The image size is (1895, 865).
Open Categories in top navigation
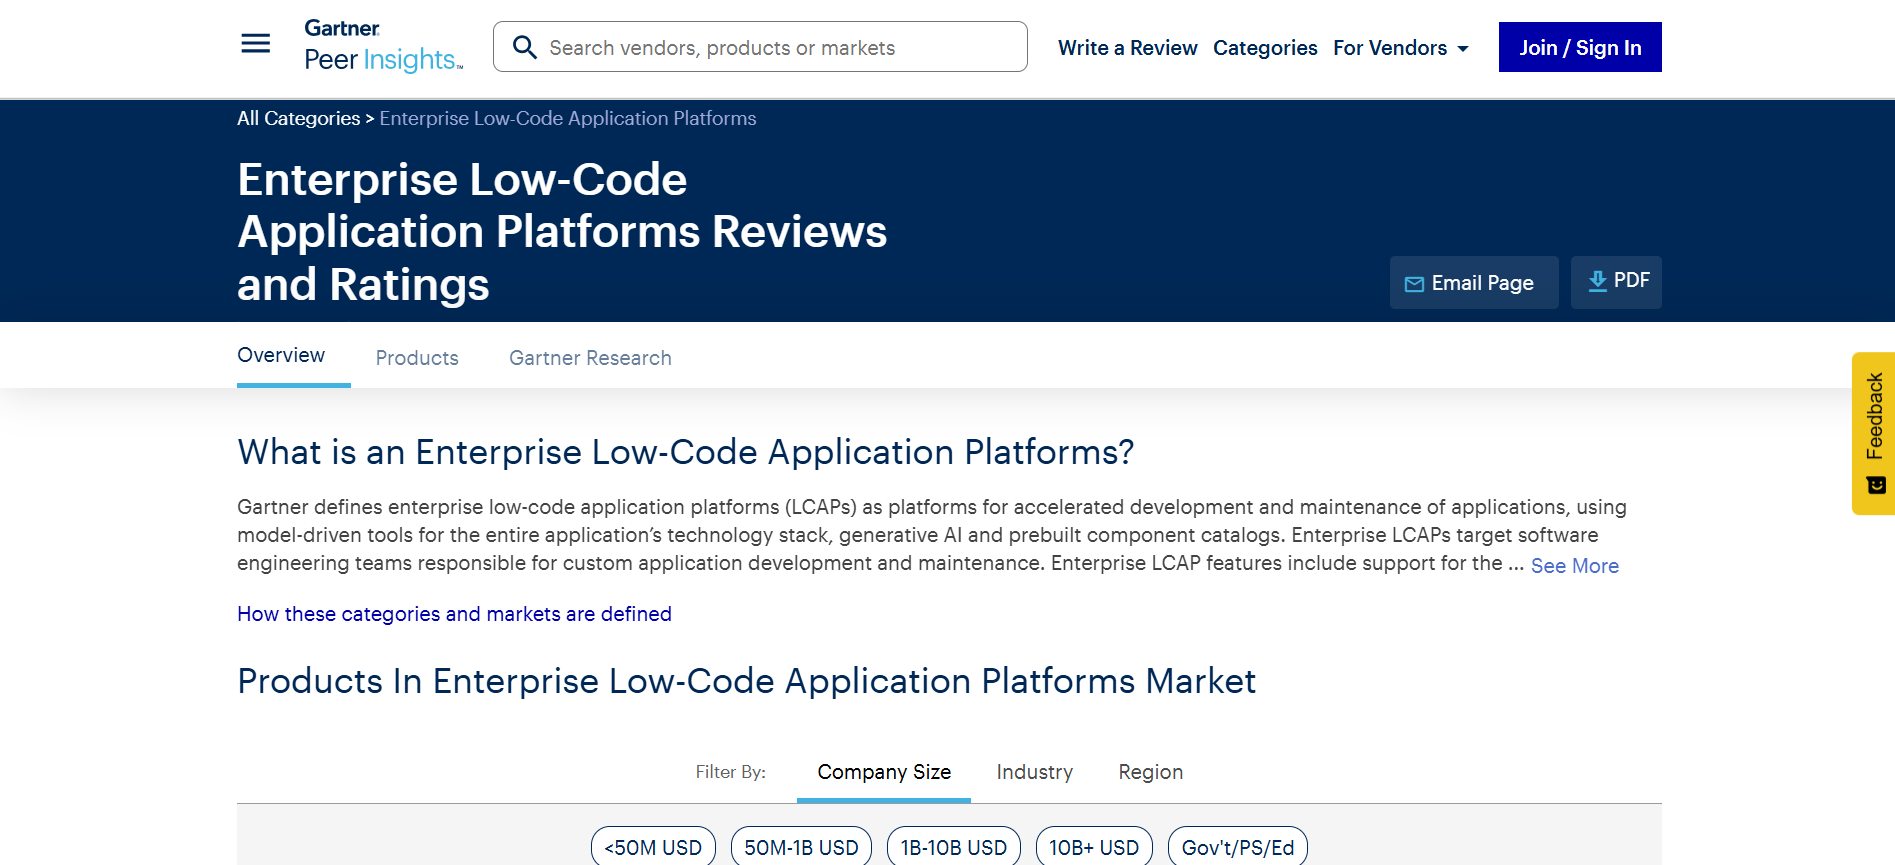pos(1265,48)
